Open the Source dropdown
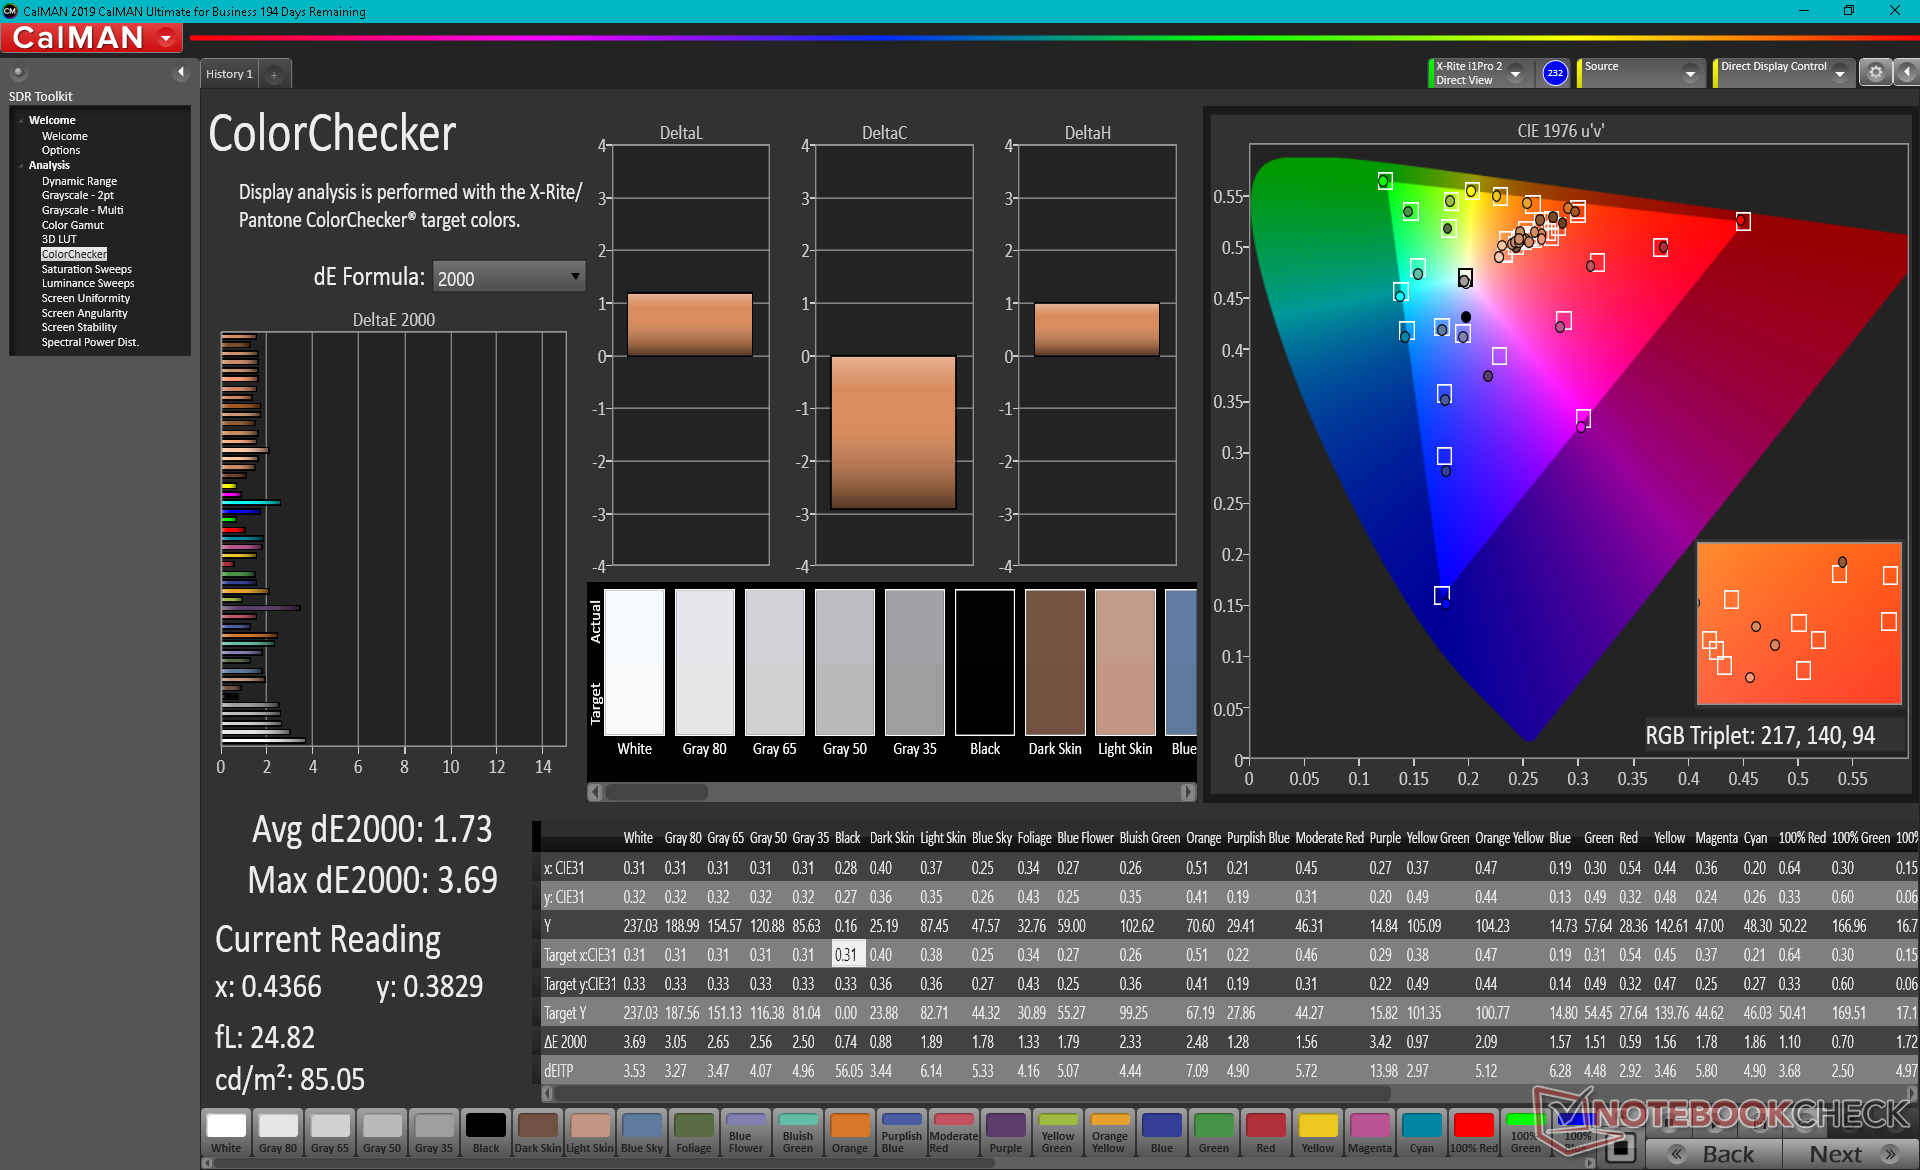Viewport: 1920px width, 1170px height. [1690, 74]
